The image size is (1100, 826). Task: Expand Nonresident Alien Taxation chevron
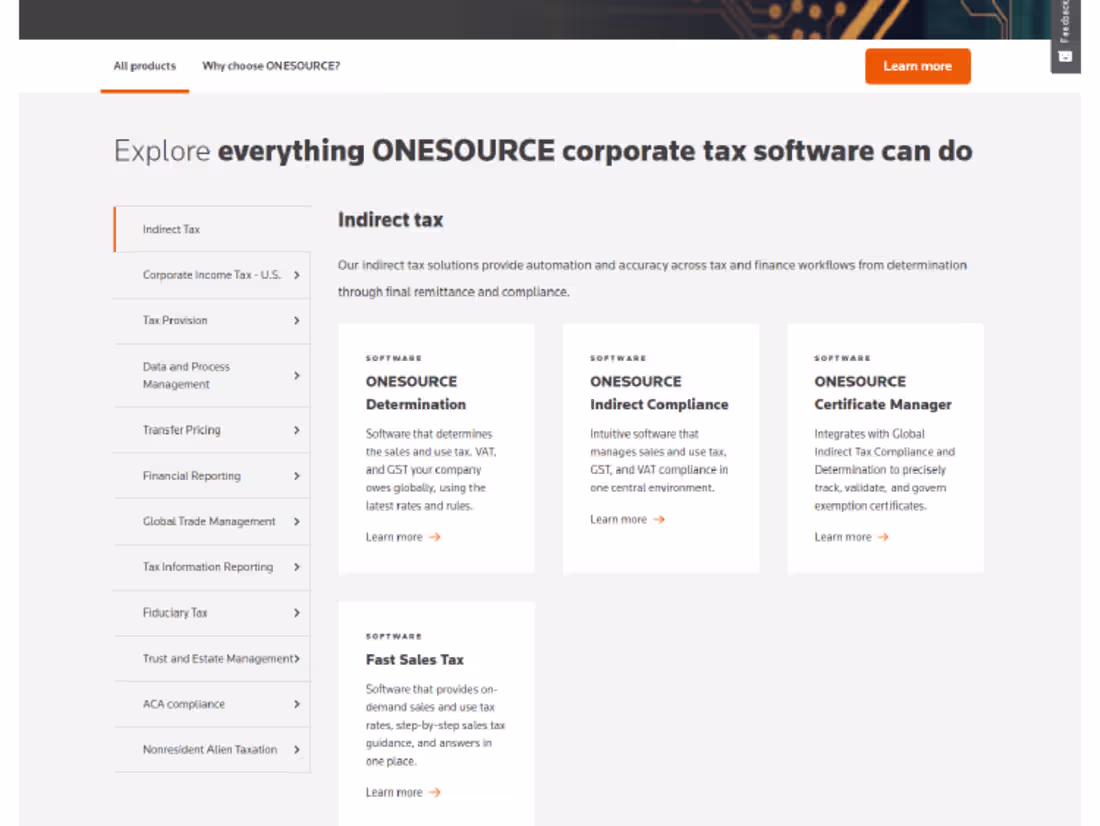coord(297,749)
